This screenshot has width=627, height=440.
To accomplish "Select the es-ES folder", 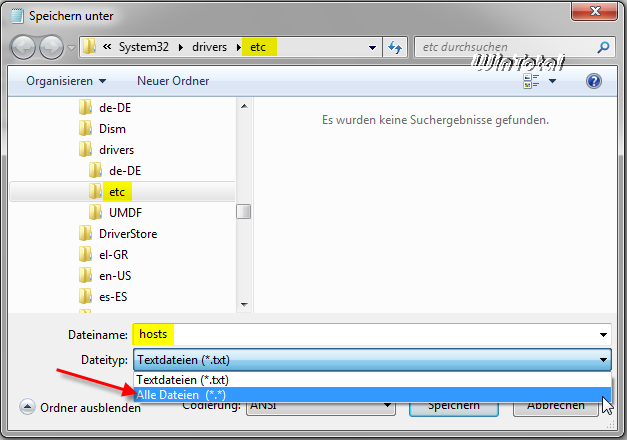I will [x=113, y=297].
